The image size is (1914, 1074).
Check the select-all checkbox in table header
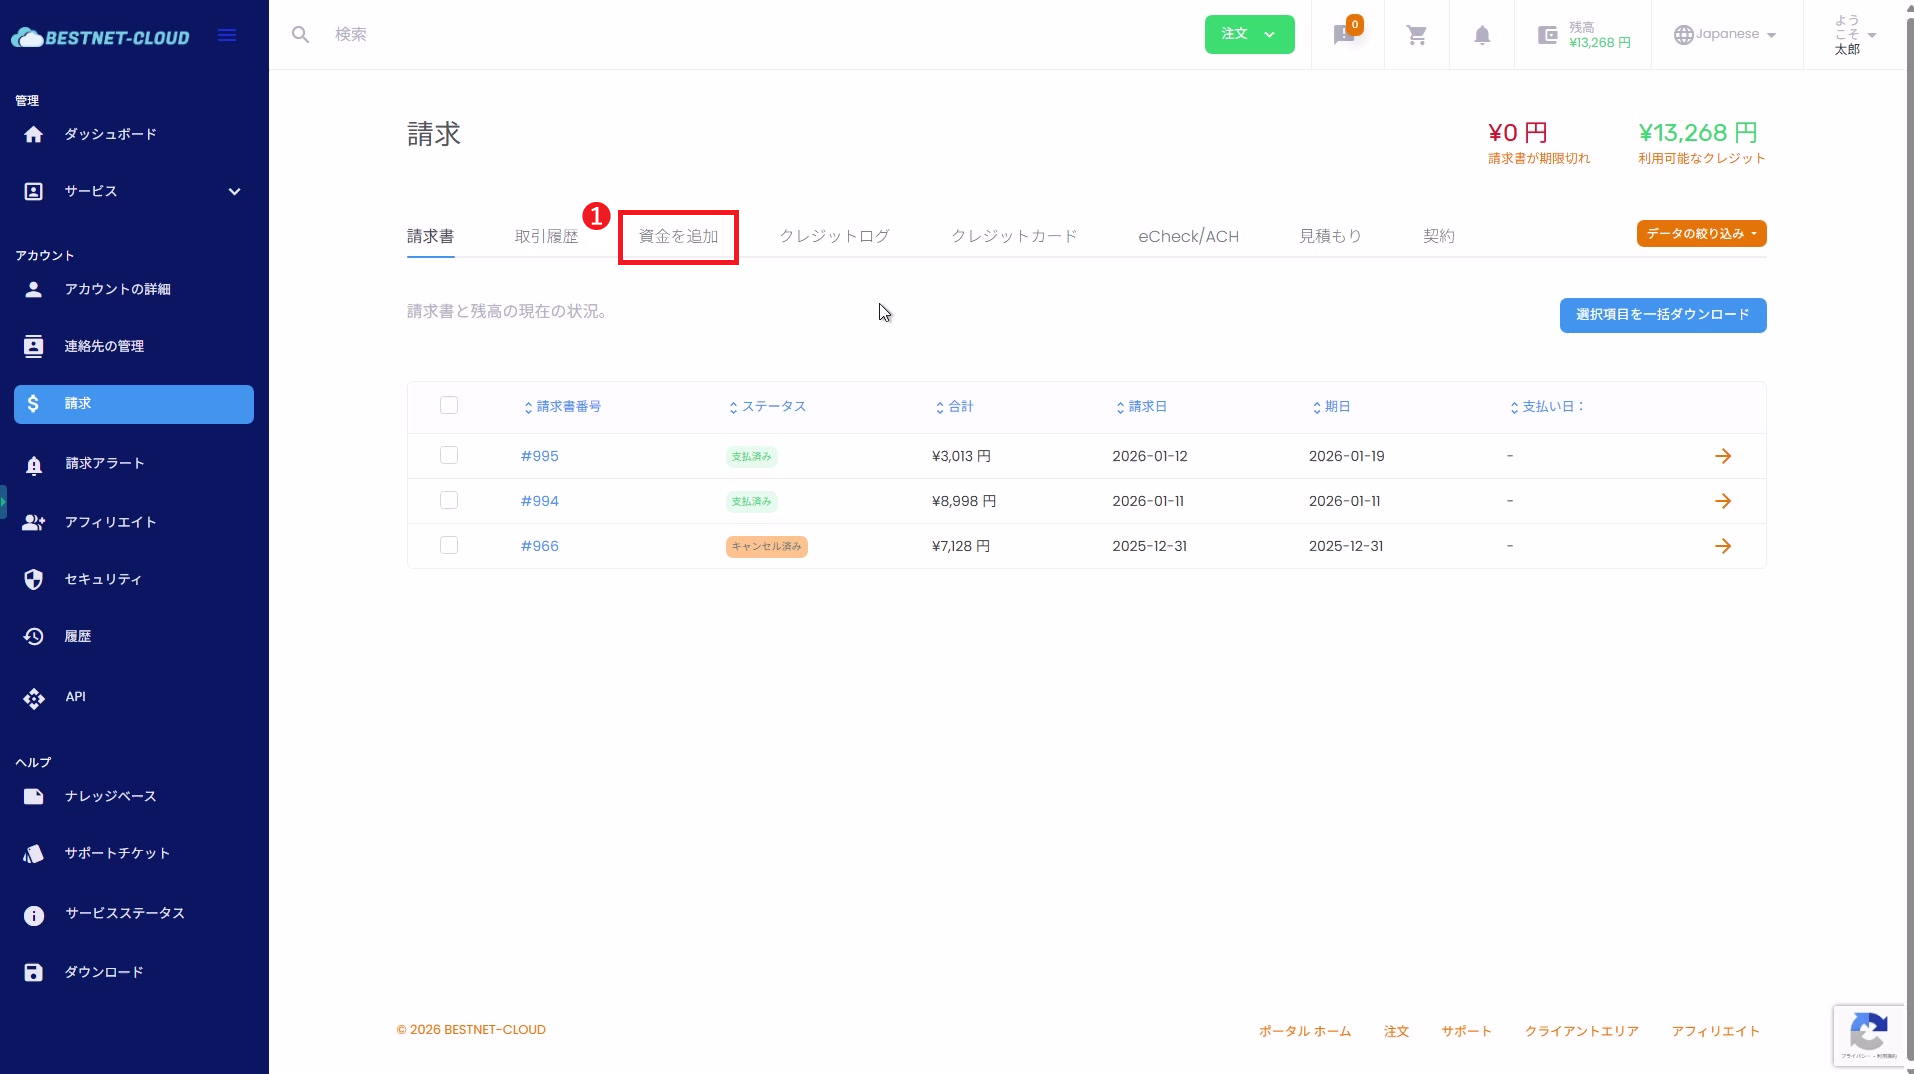[449, 405]
